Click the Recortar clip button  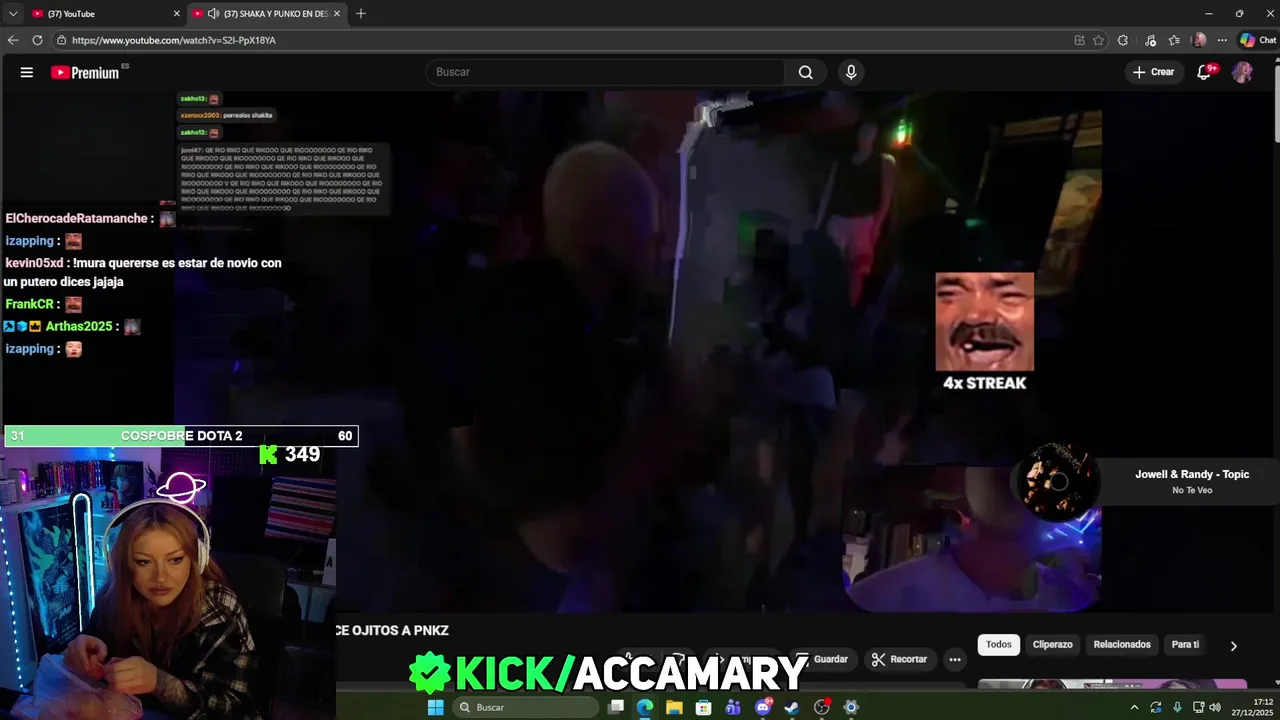(899, 659)
